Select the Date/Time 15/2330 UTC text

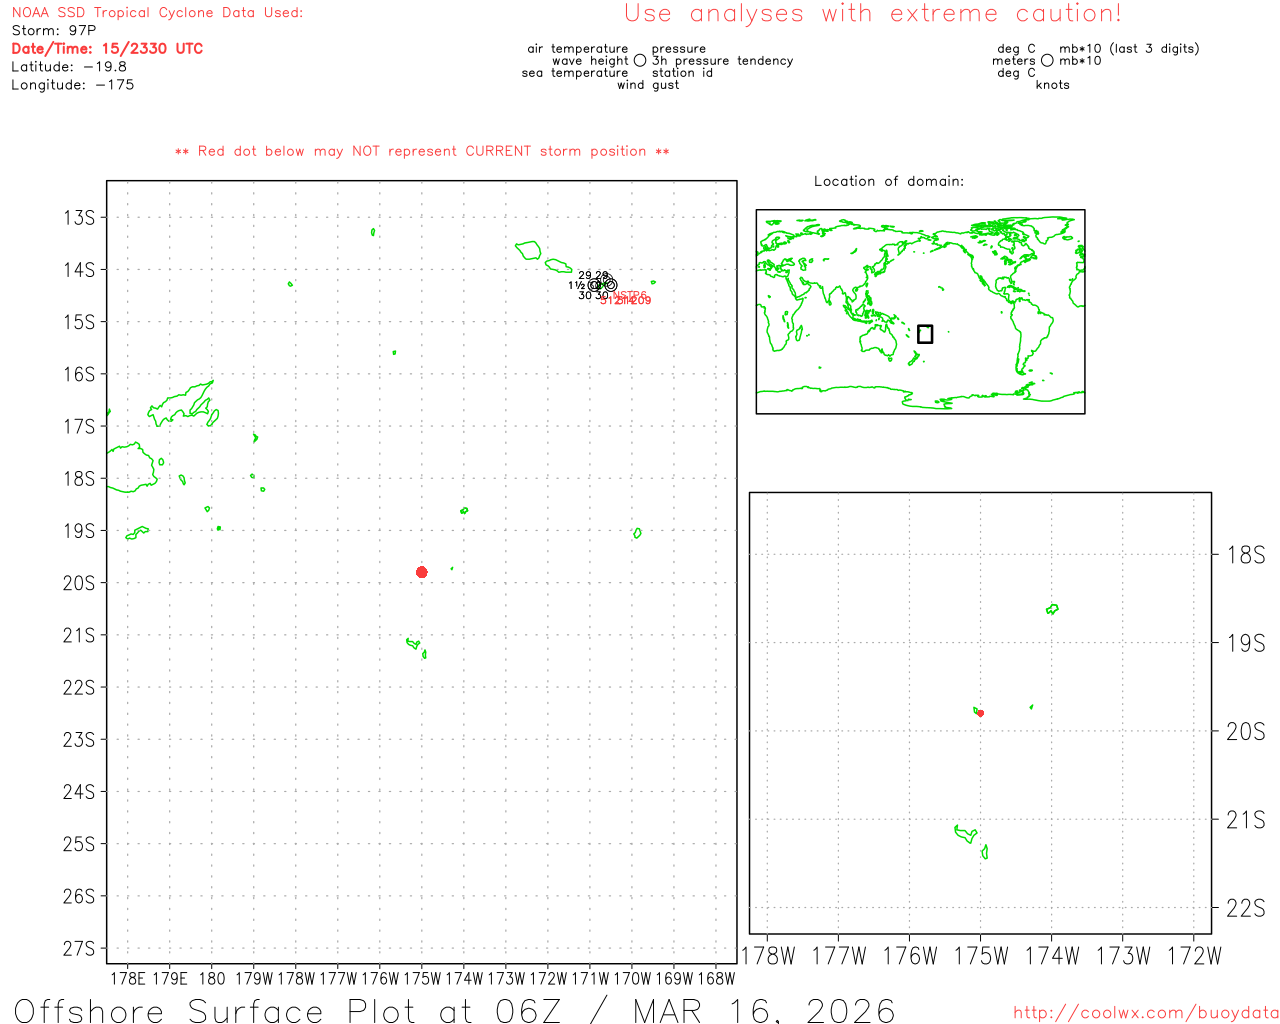(107, 49)
